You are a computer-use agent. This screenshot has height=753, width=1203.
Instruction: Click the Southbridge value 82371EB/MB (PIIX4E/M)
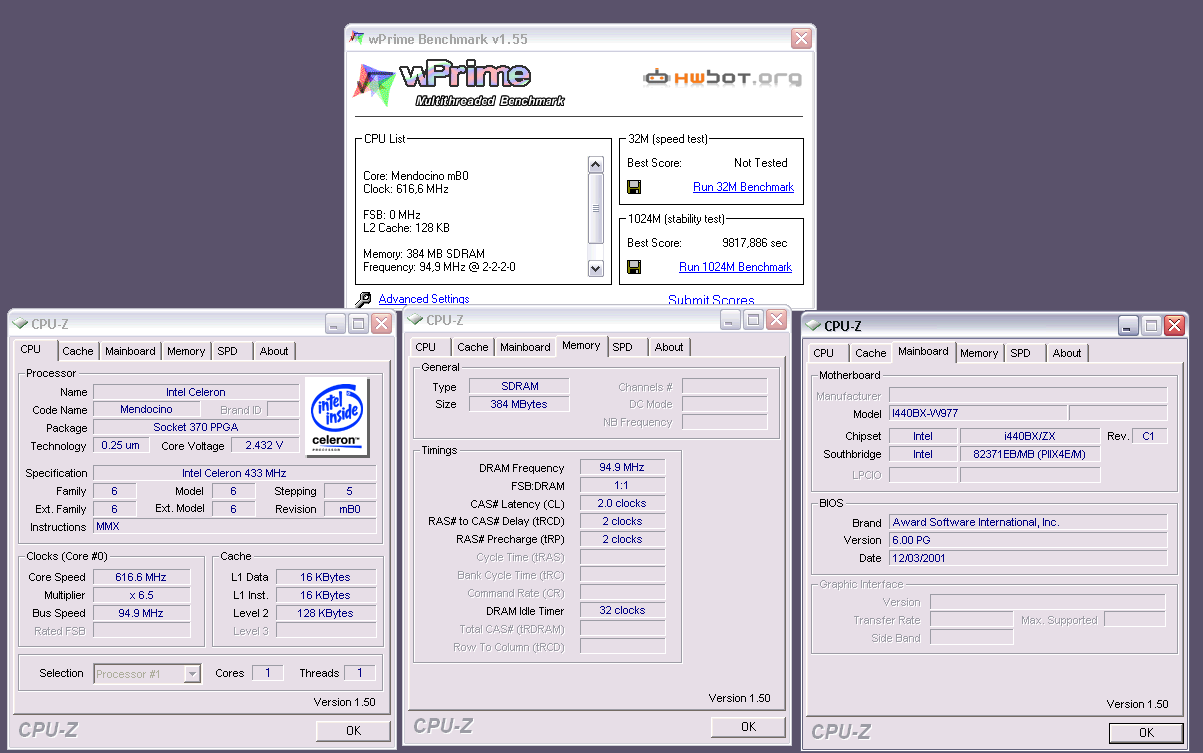(x=1030, y=455)
